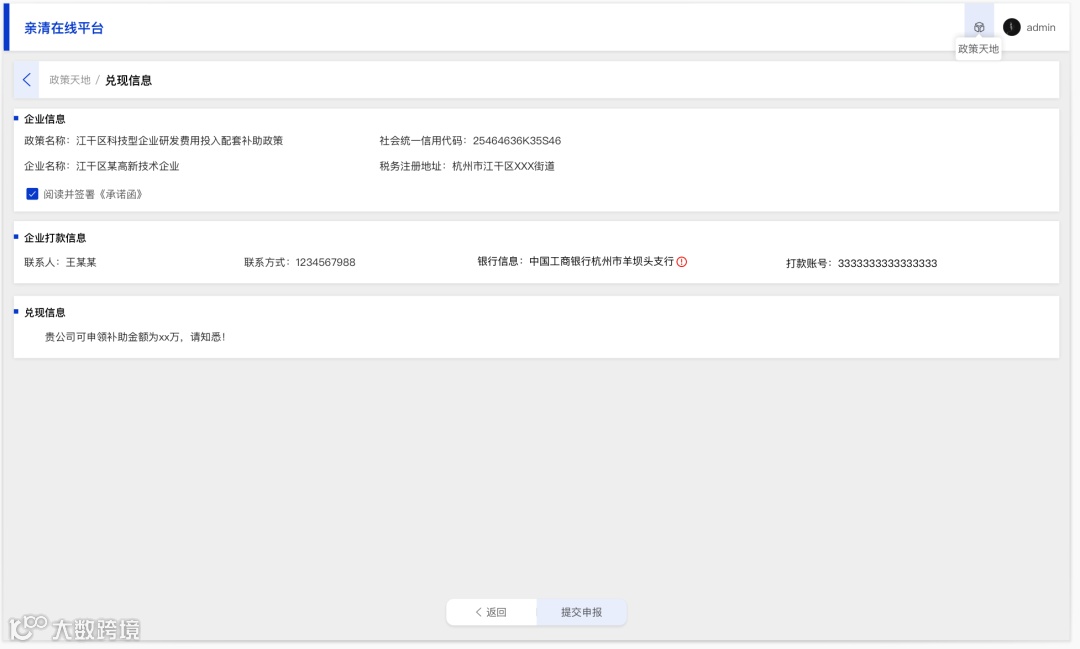Viewport: 1080px width, 649px height.
Task: Submit with the 提交申报 button
Action: click(x=581, y=612)
